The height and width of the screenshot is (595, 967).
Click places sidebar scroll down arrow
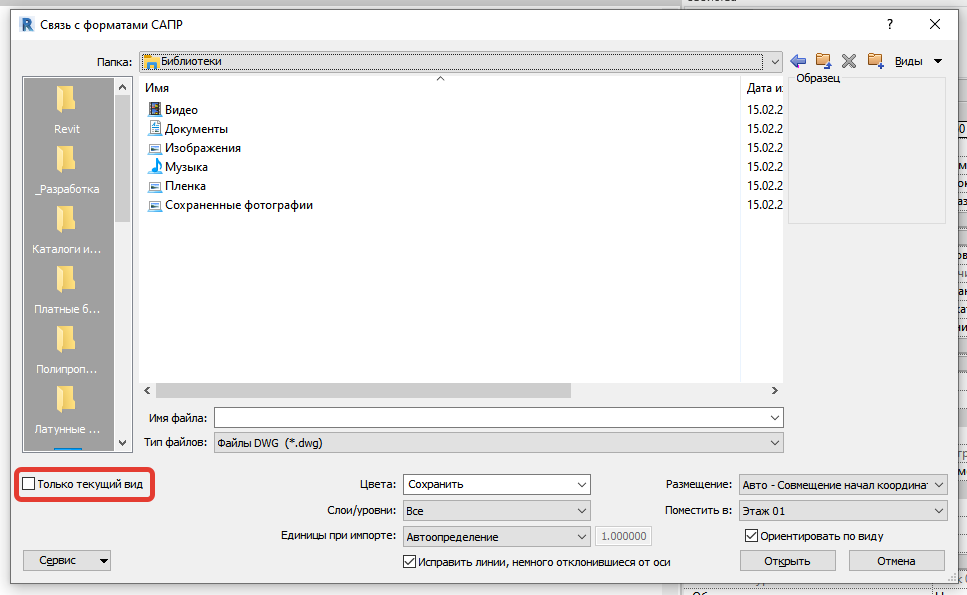tap(122, 443)
